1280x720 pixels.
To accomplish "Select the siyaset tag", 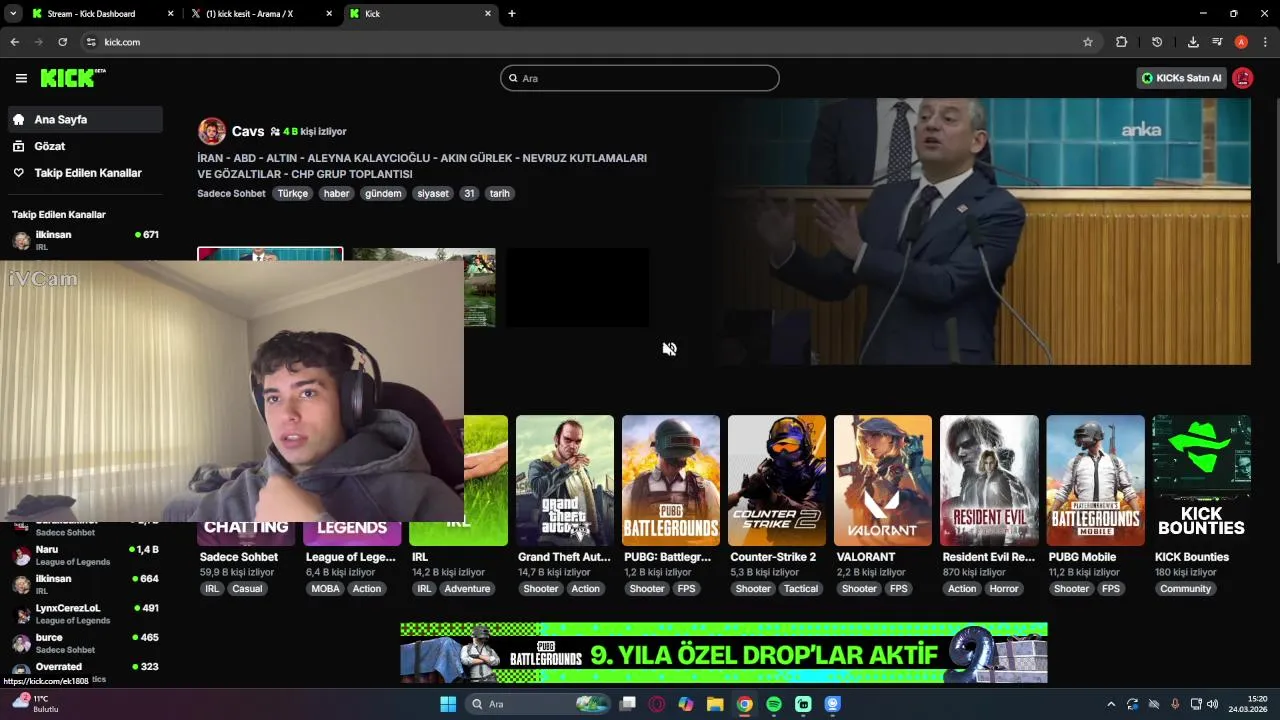I will point(433,193).
